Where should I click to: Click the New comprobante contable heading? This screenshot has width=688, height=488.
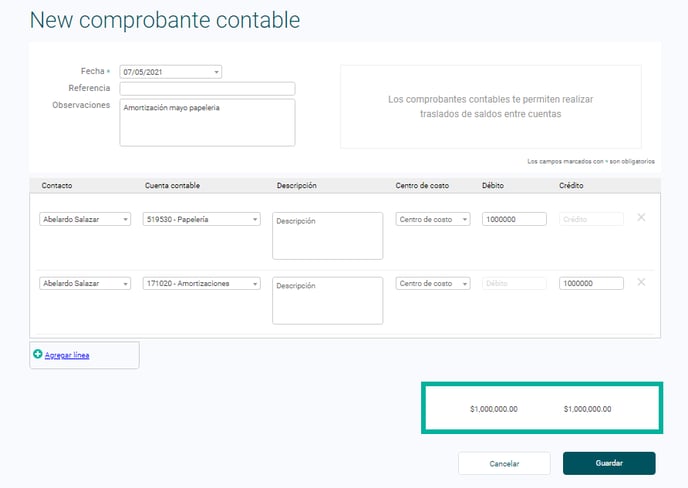click(x=165, y=20)
